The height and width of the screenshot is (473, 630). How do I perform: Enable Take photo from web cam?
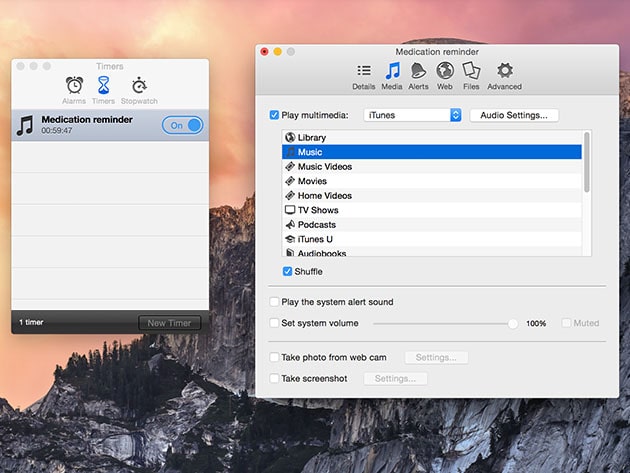274,357
